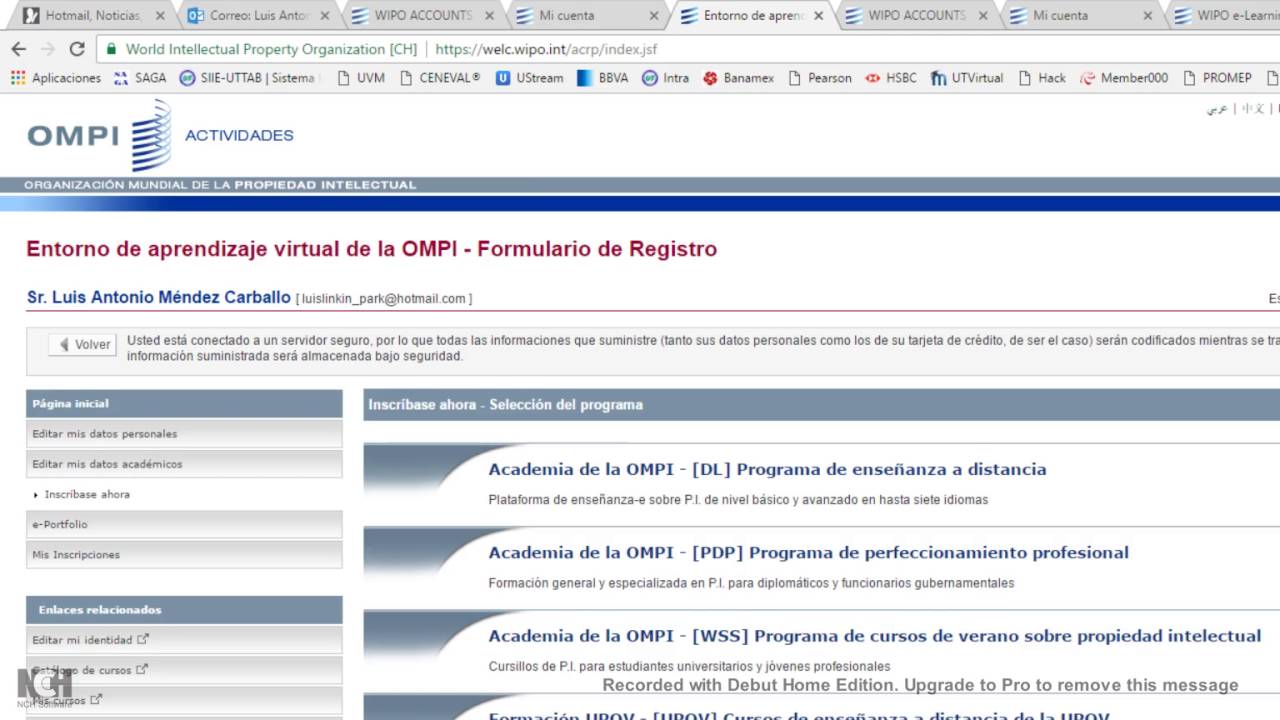Open Editar mis datos académicos
This screenshot has width=1280, height=720.
[x=184, y=464]
